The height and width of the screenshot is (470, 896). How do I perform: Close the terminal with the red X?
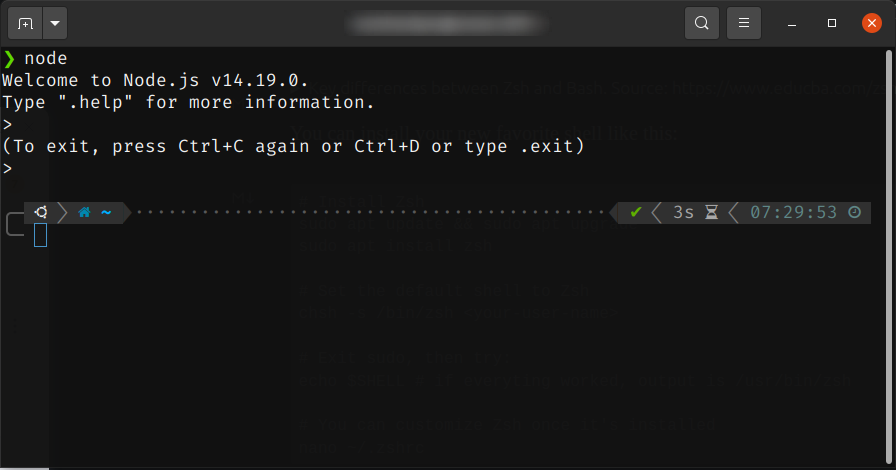pyautogui.click(x=871, y=23)
